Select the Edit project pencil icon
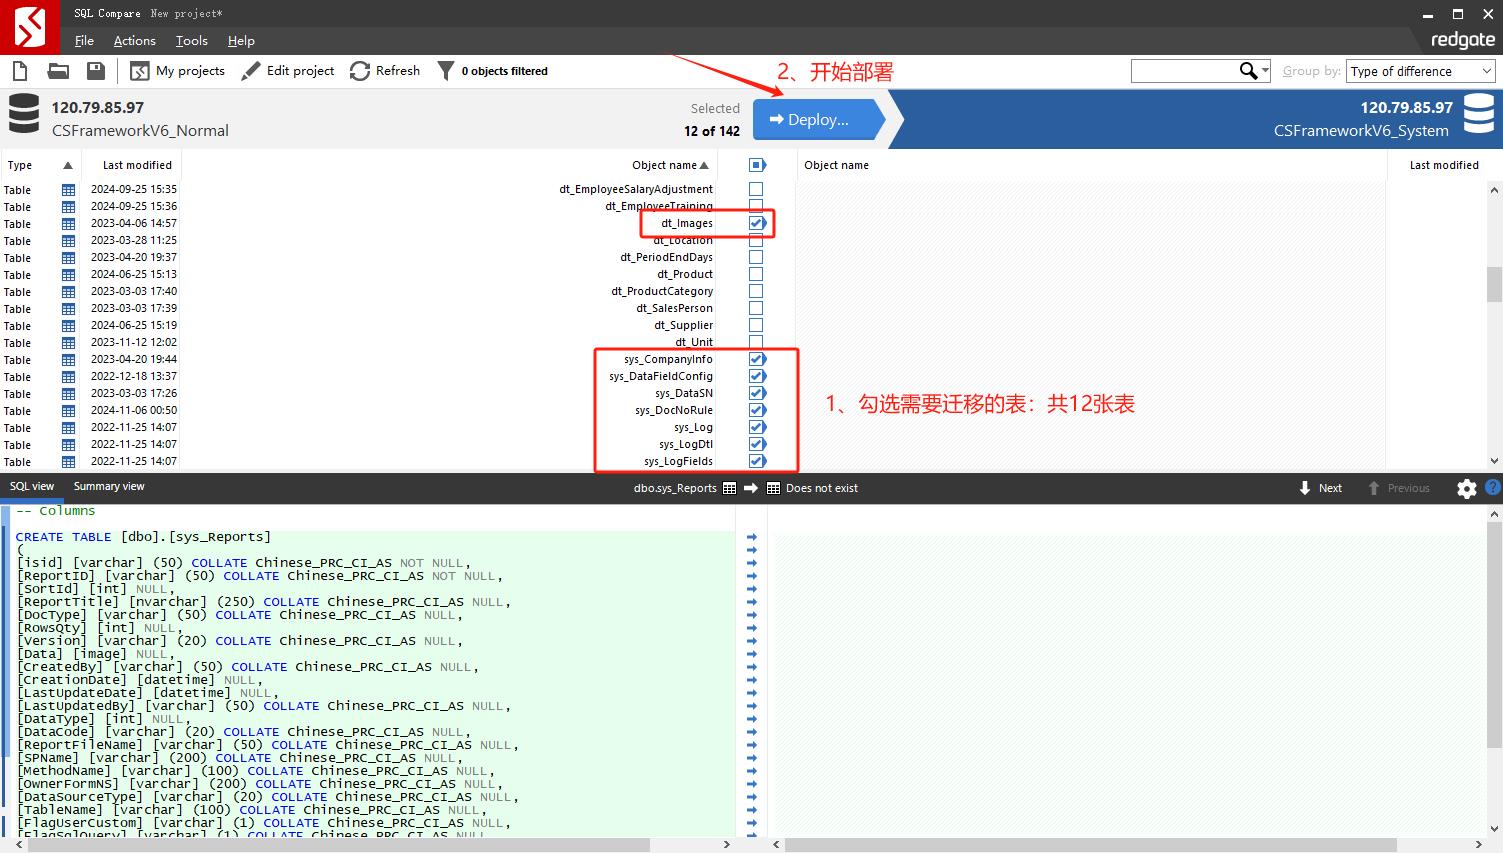1503x853 pixels. coord(250,70)
